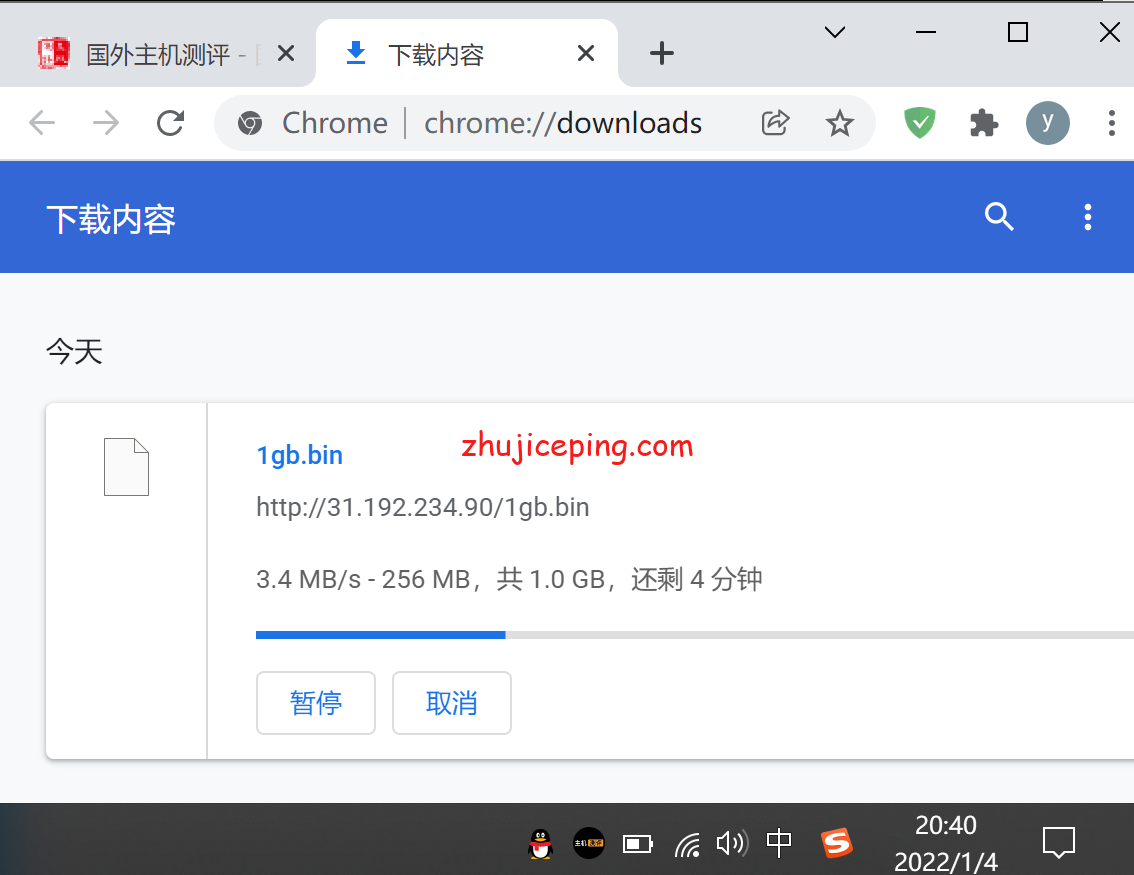Open the green shield ad blocker extension

coord(919,123)
